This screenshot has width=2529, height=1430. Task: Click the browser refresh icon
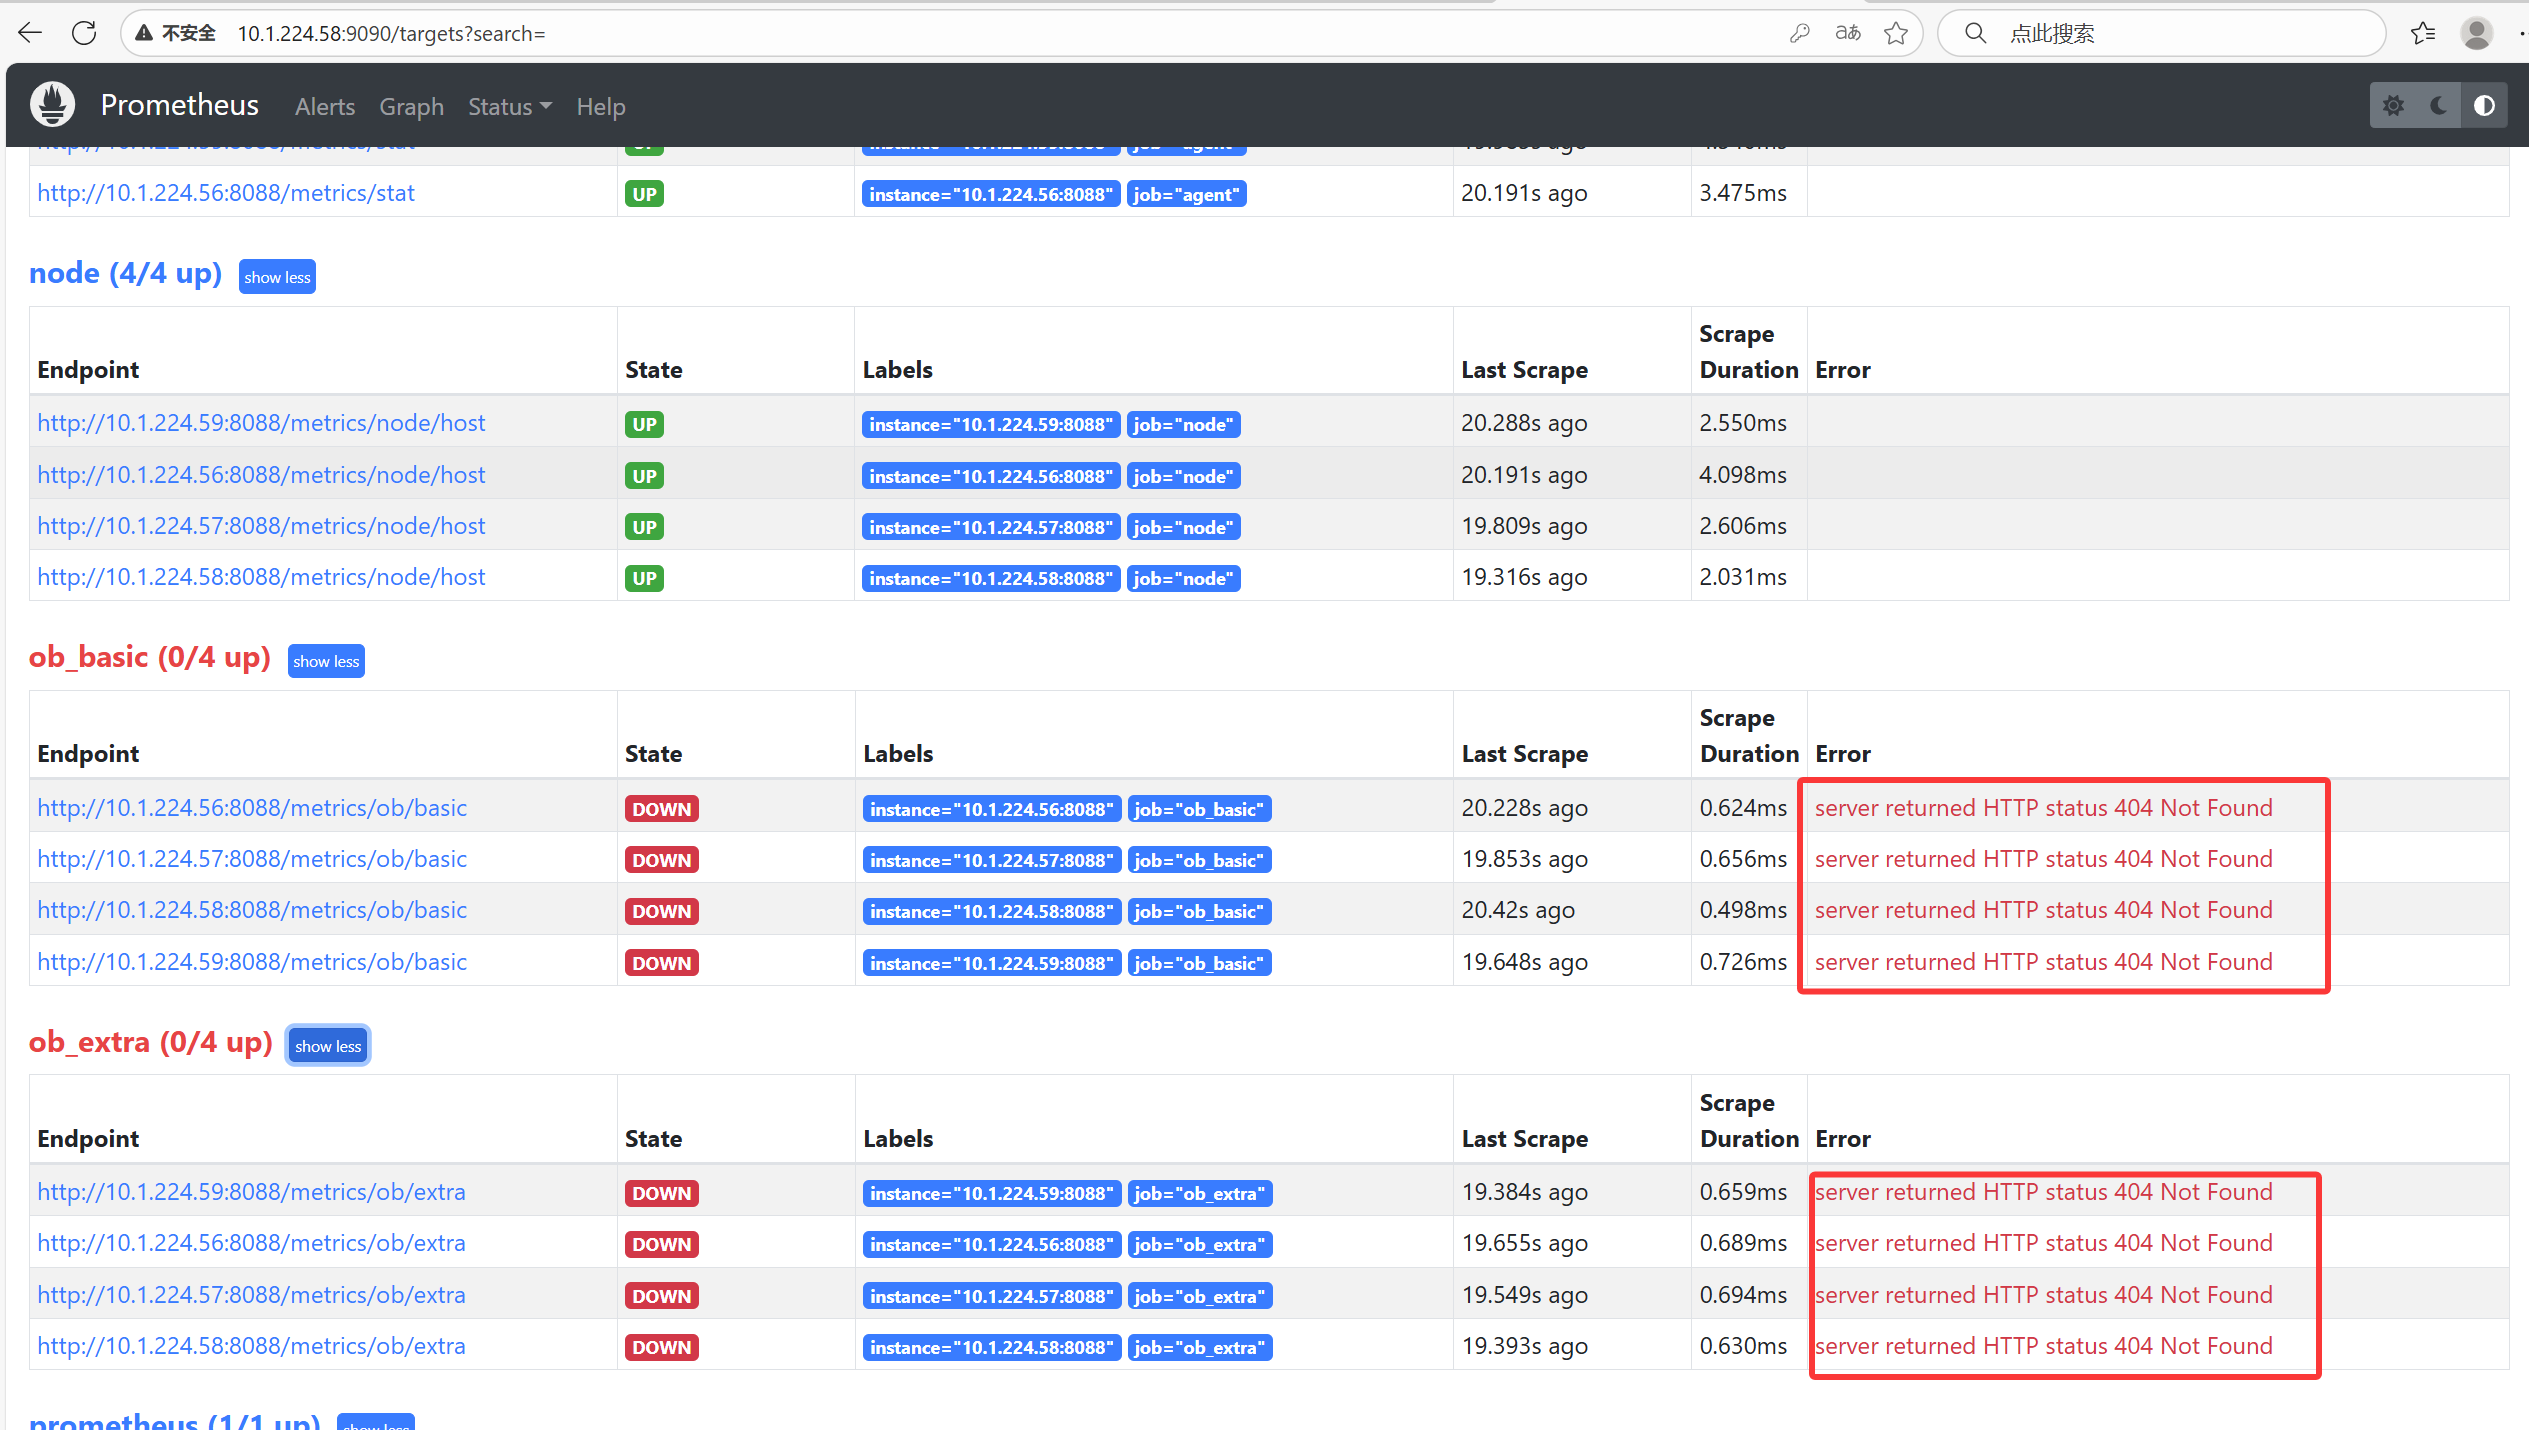[84, 33]
